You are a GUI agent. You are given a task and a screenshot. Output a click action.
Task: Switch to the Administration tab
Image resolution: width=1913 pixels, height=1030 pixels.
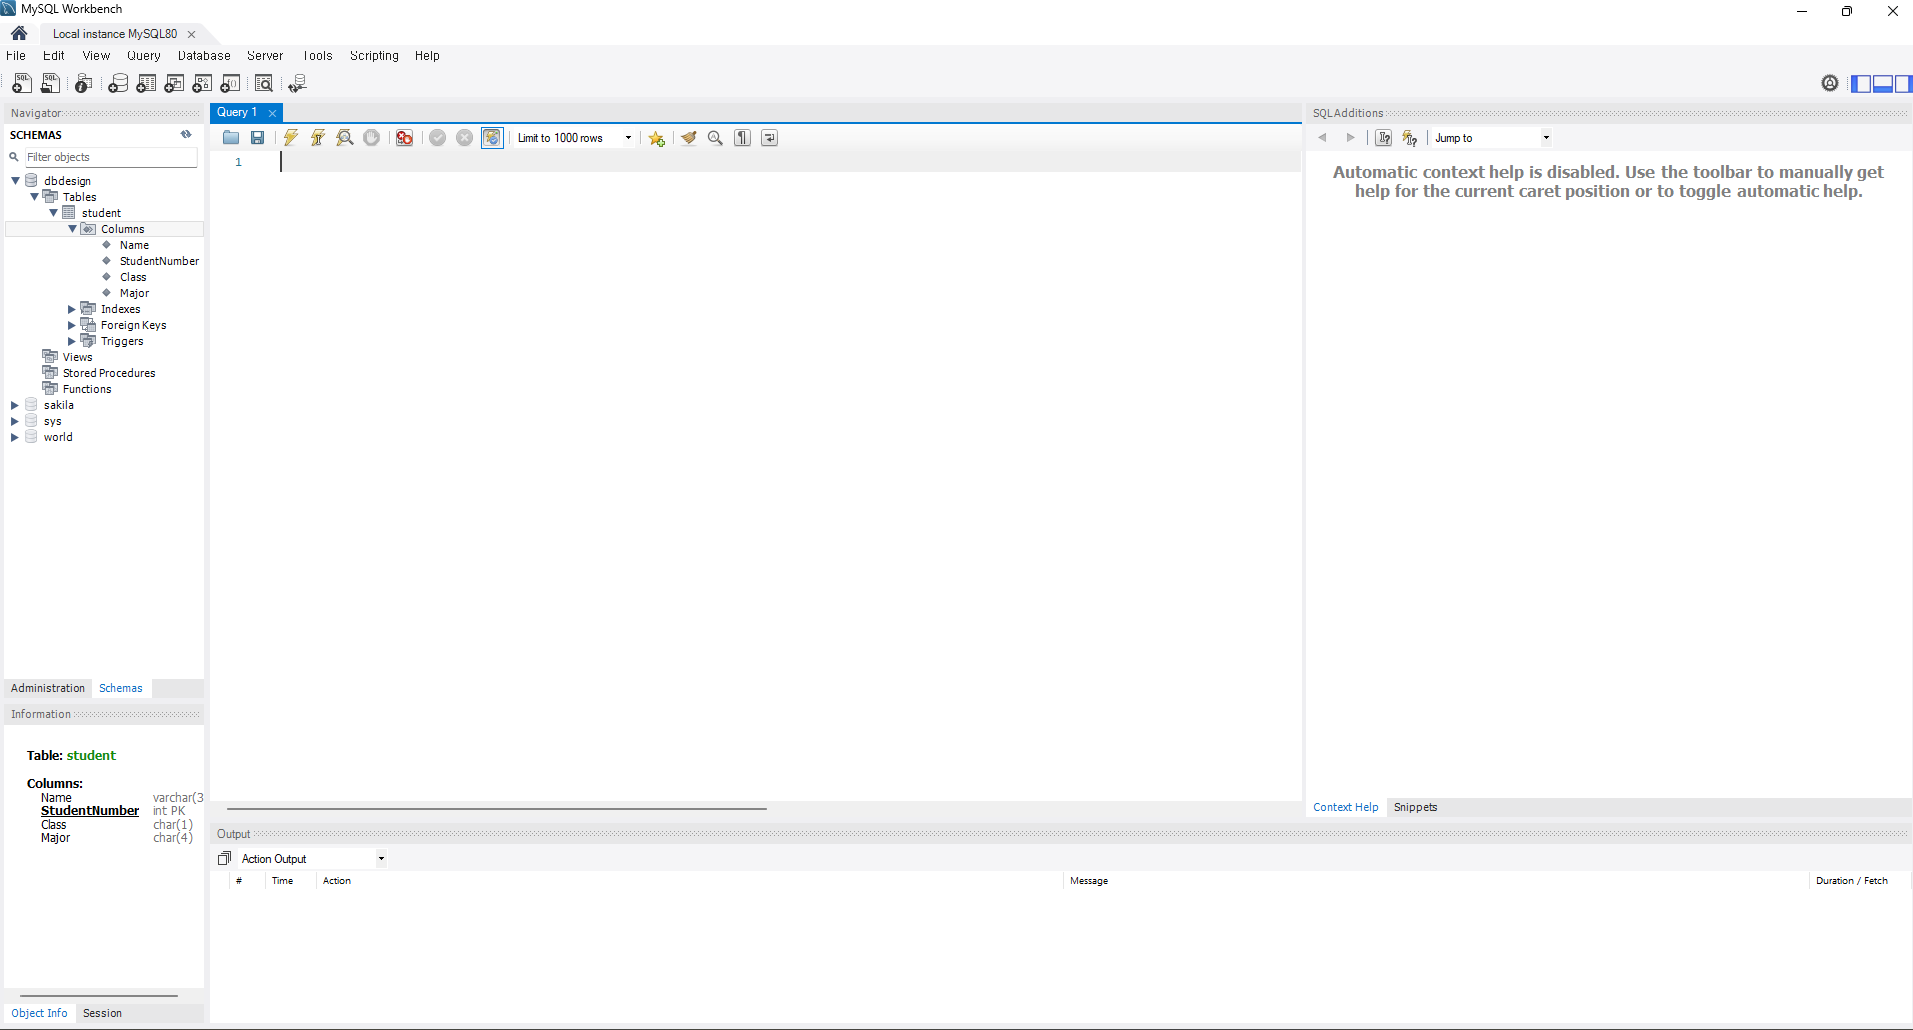(x=48, y=688)
